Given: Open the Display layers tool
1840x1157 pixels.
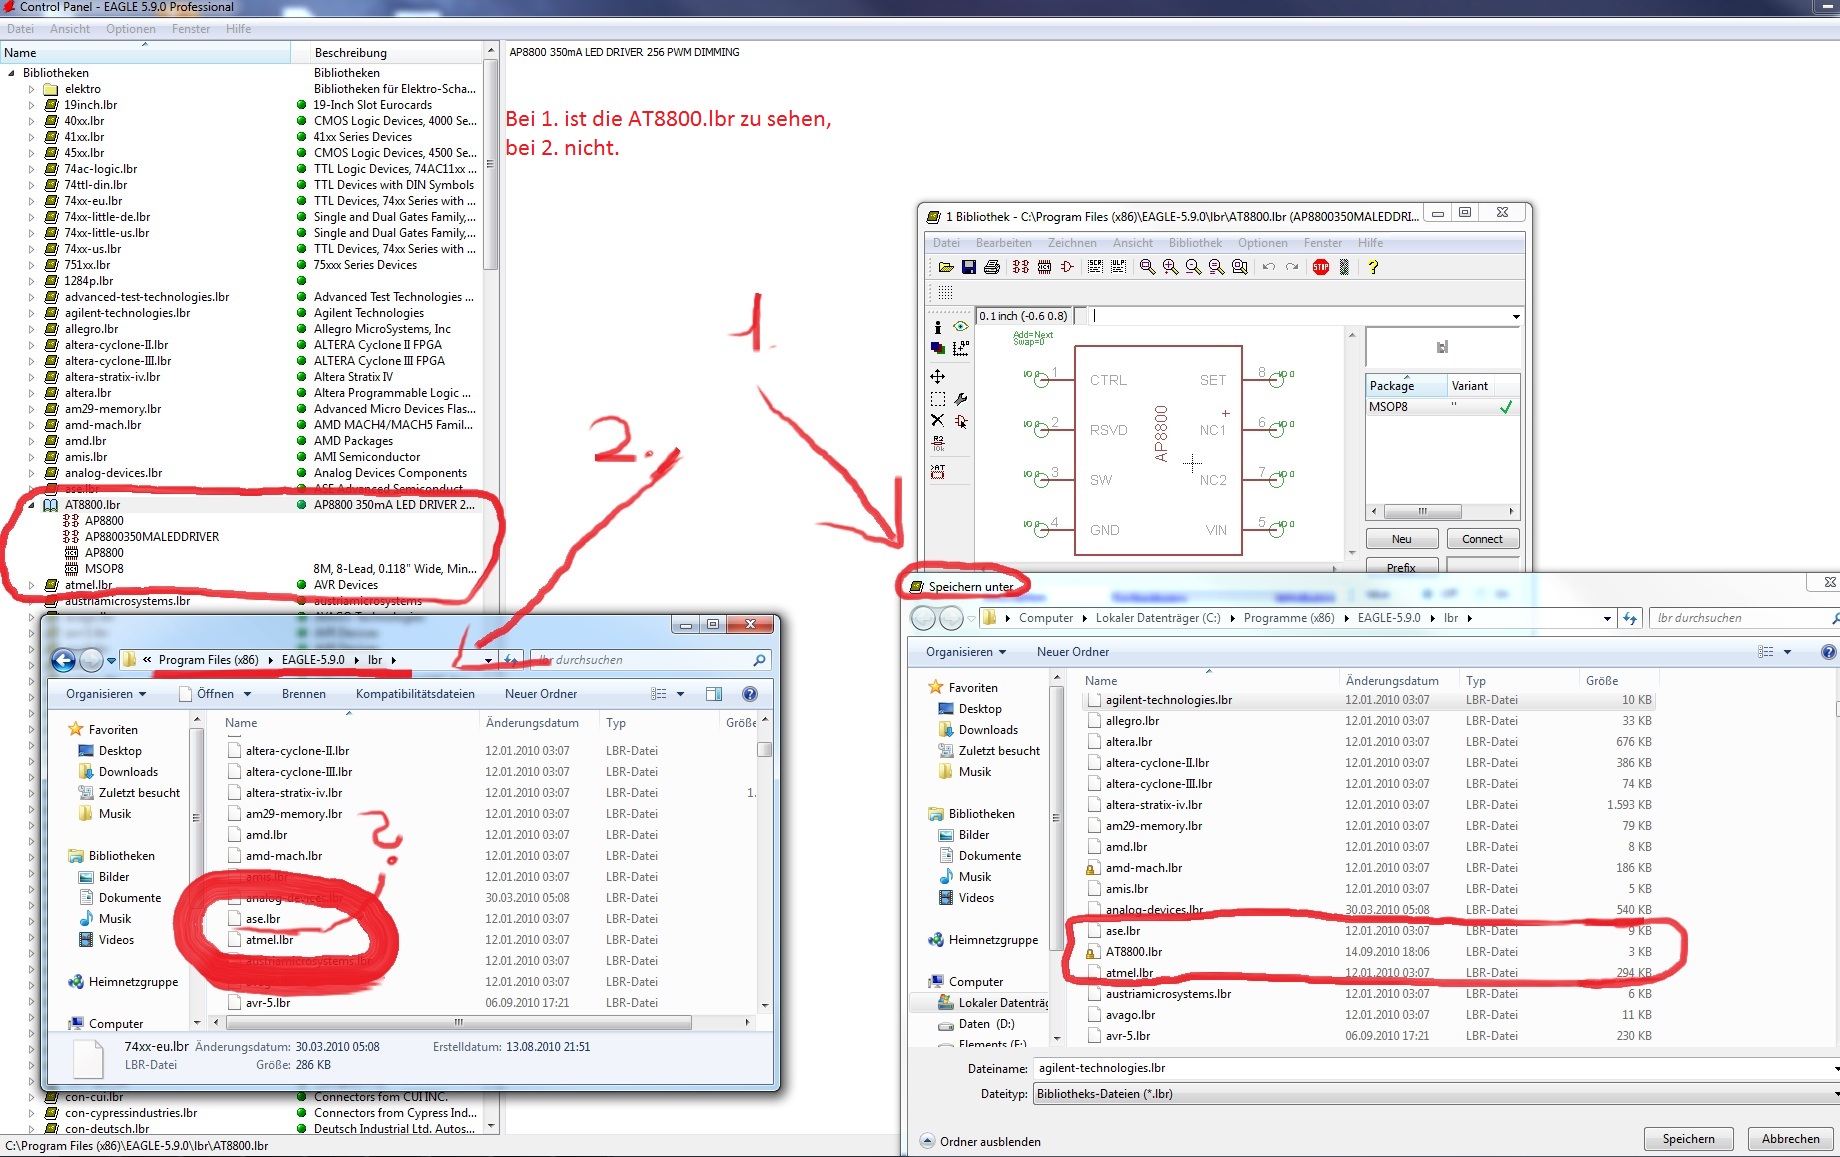Looking at the screenshot, I should click(x=937, y=348).
